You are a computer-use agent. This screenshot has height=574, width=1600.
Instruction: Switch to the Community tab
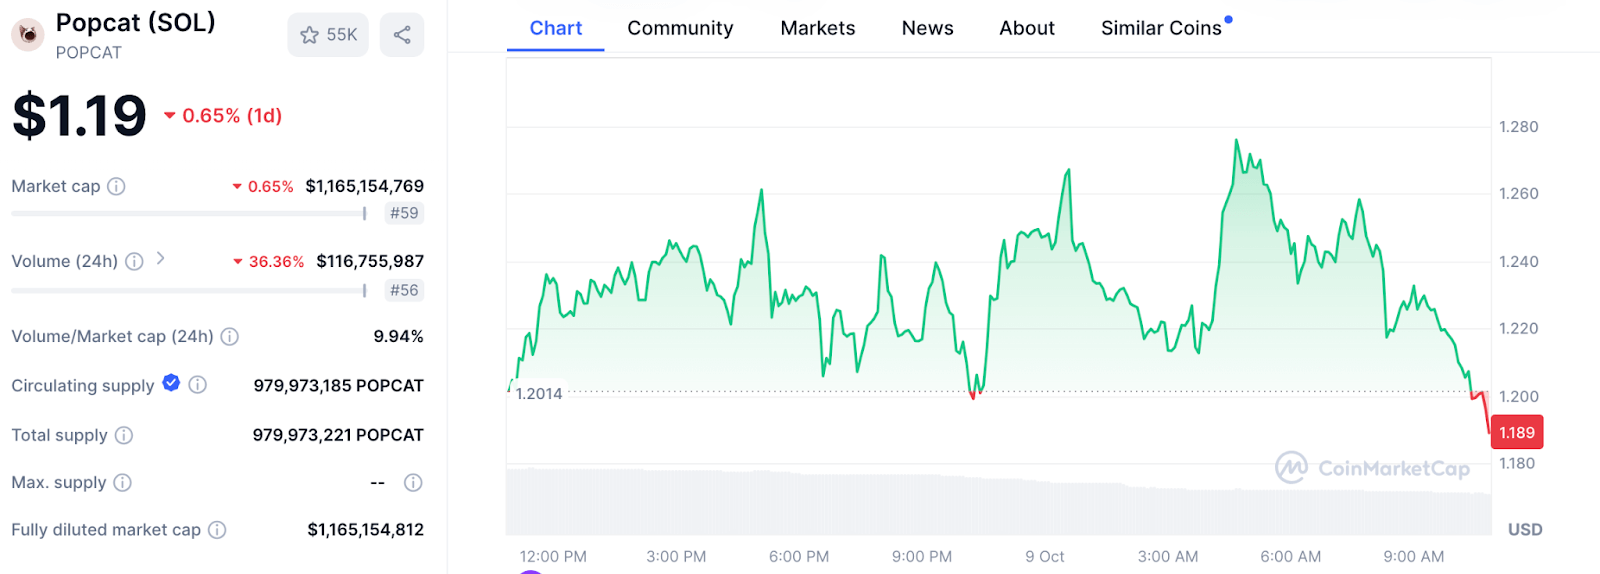click(x=680, y=28)
